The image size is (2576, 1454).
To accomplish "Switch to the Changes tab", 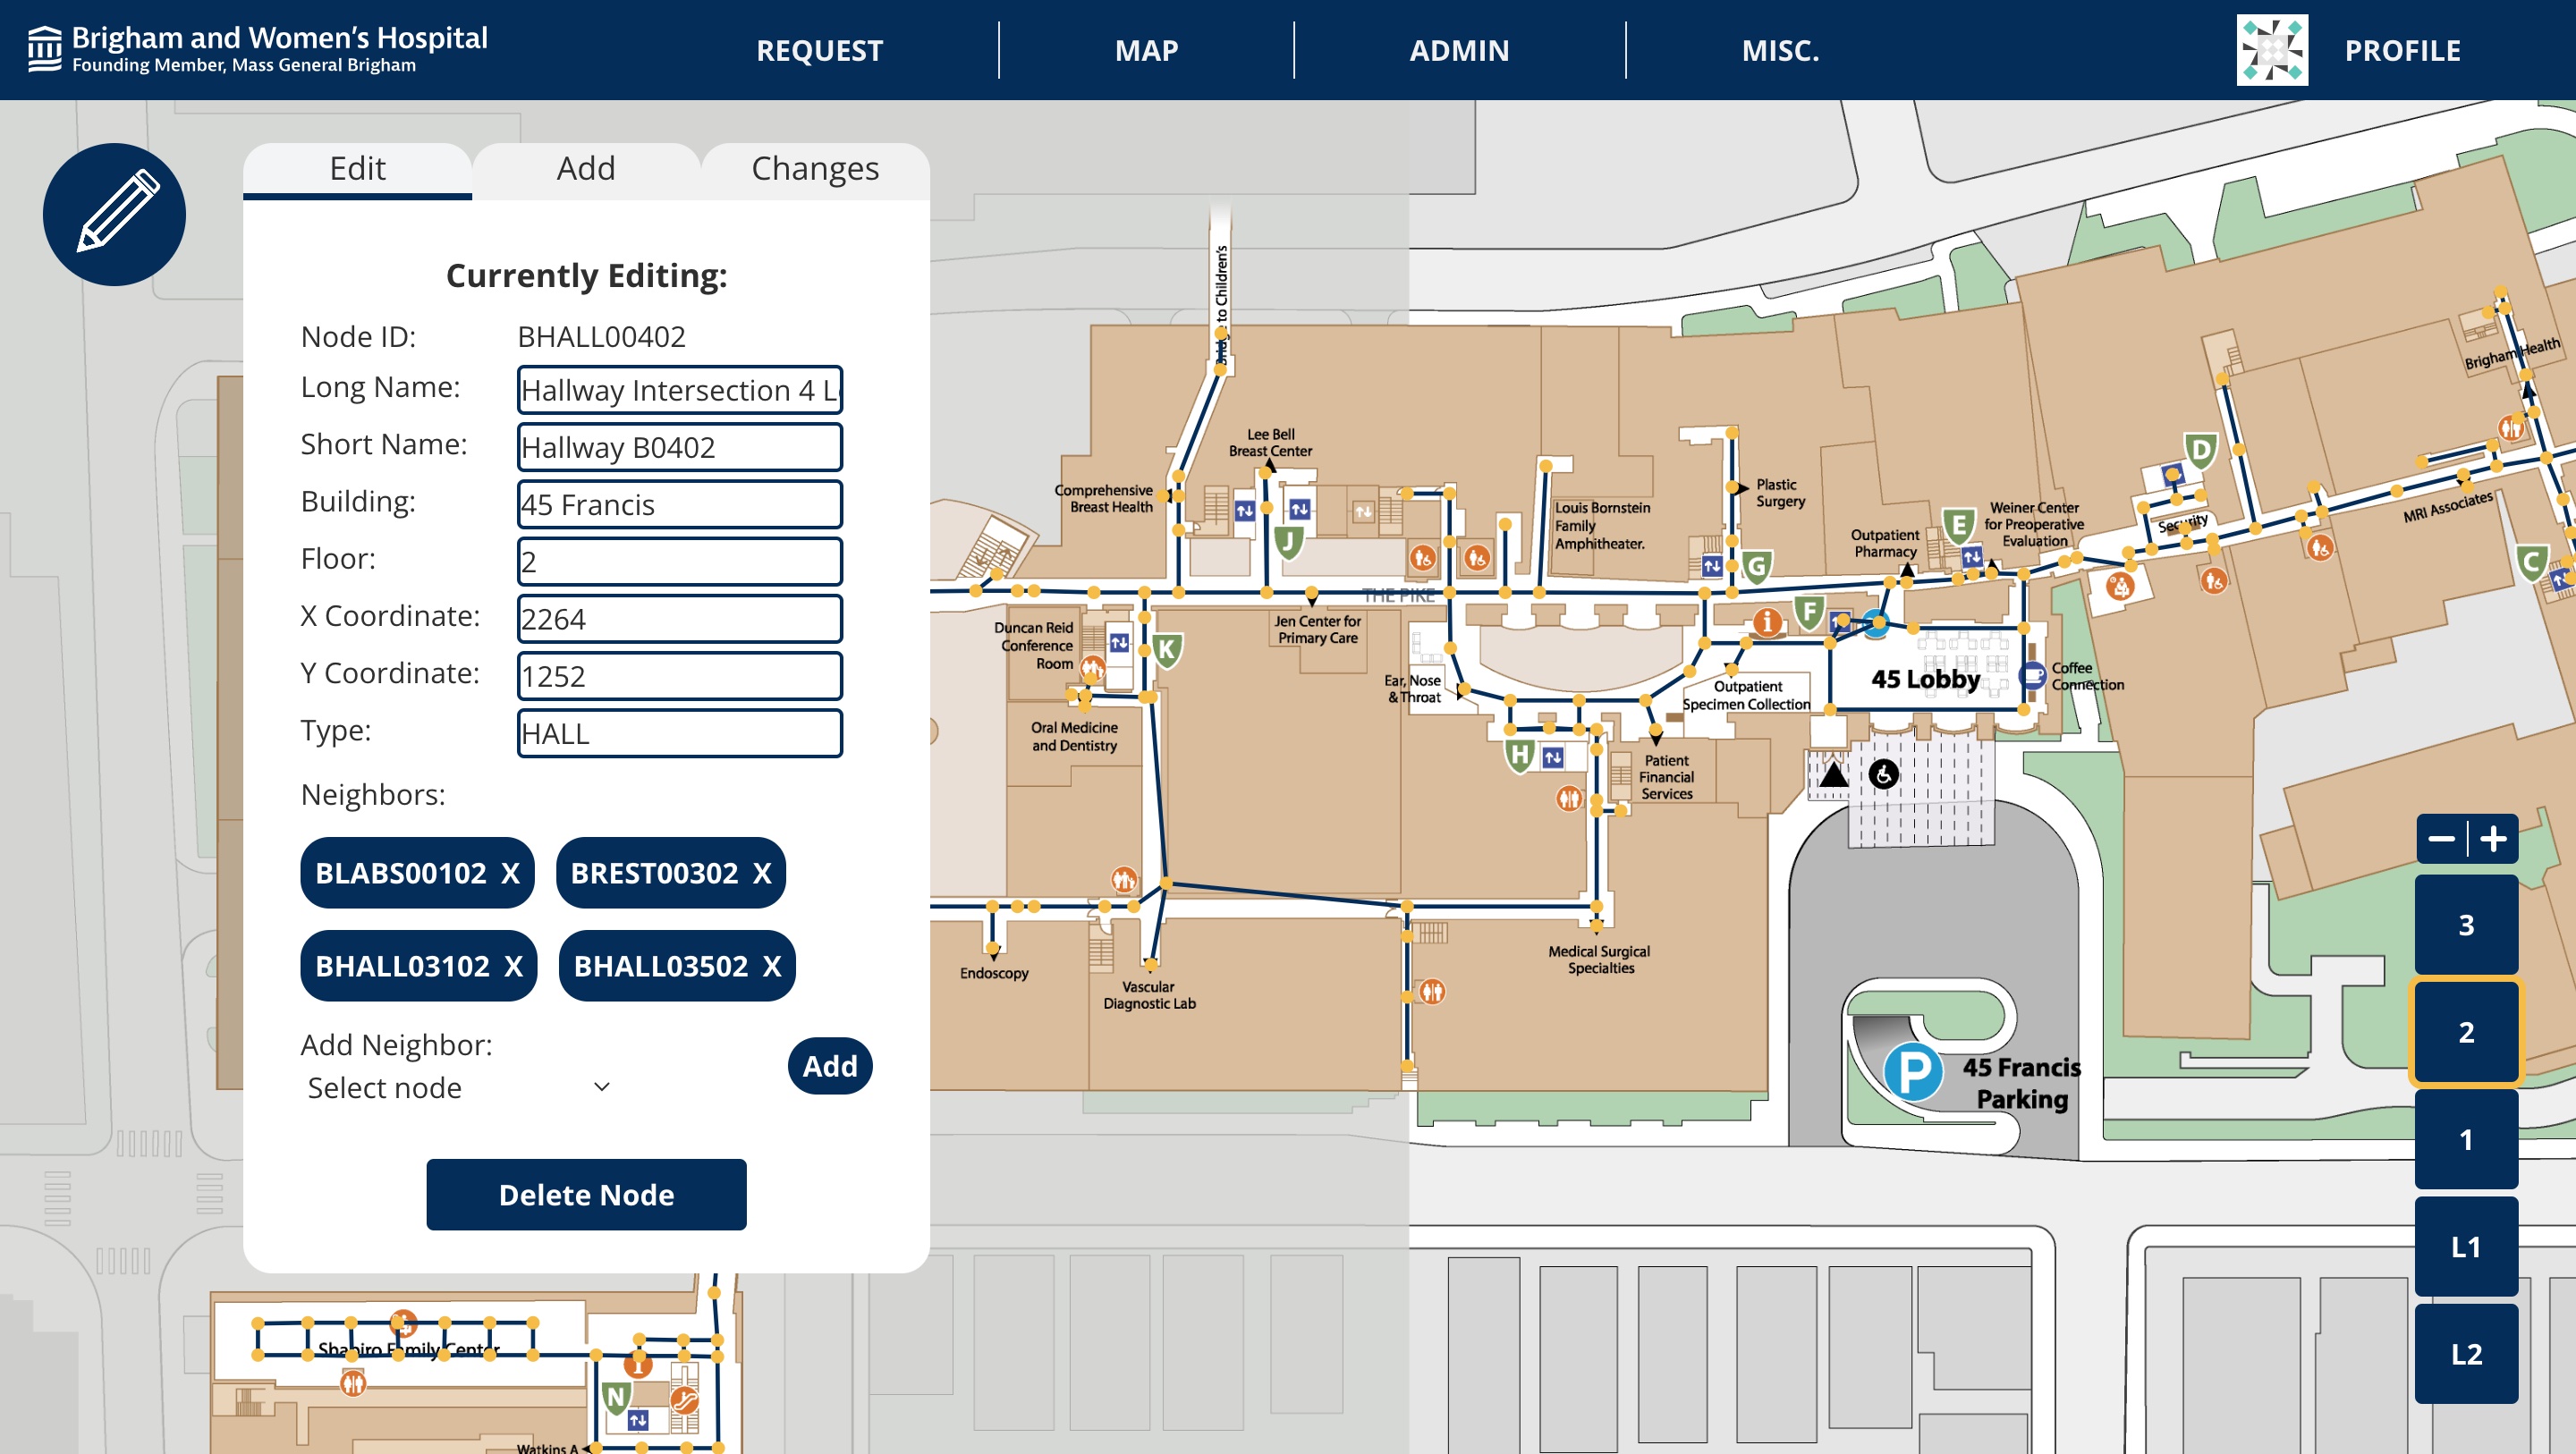I will pyautogui.click(x=814, y=168).
